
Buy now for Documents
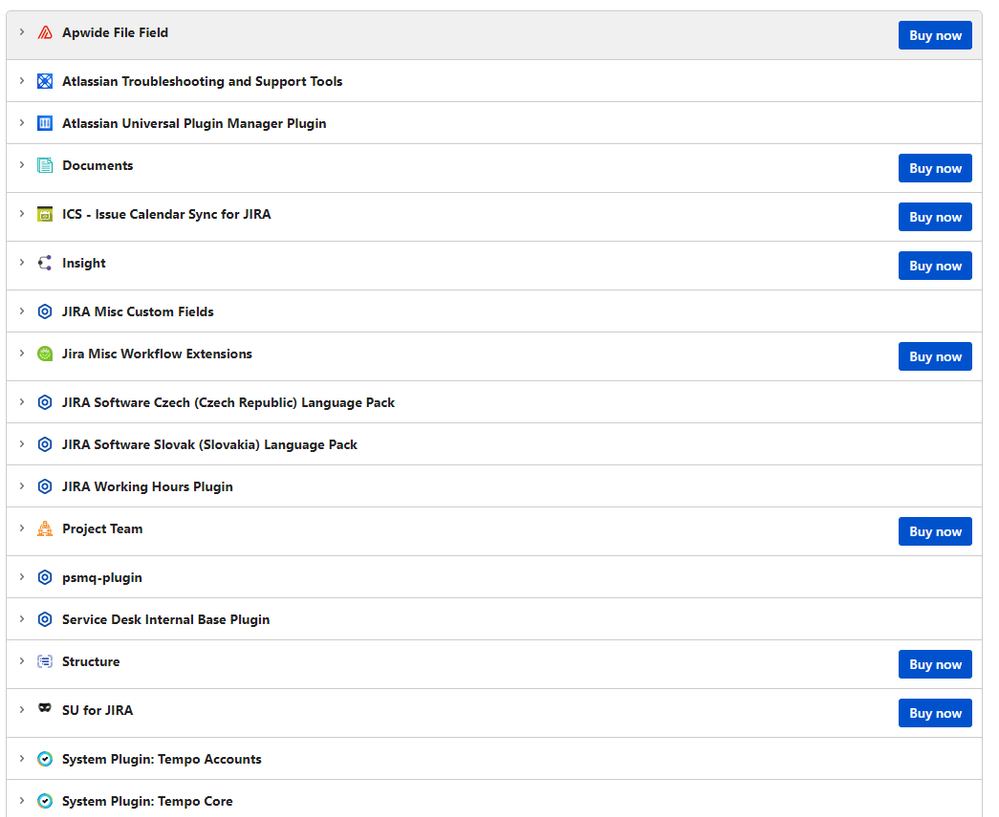coord(935,168)
